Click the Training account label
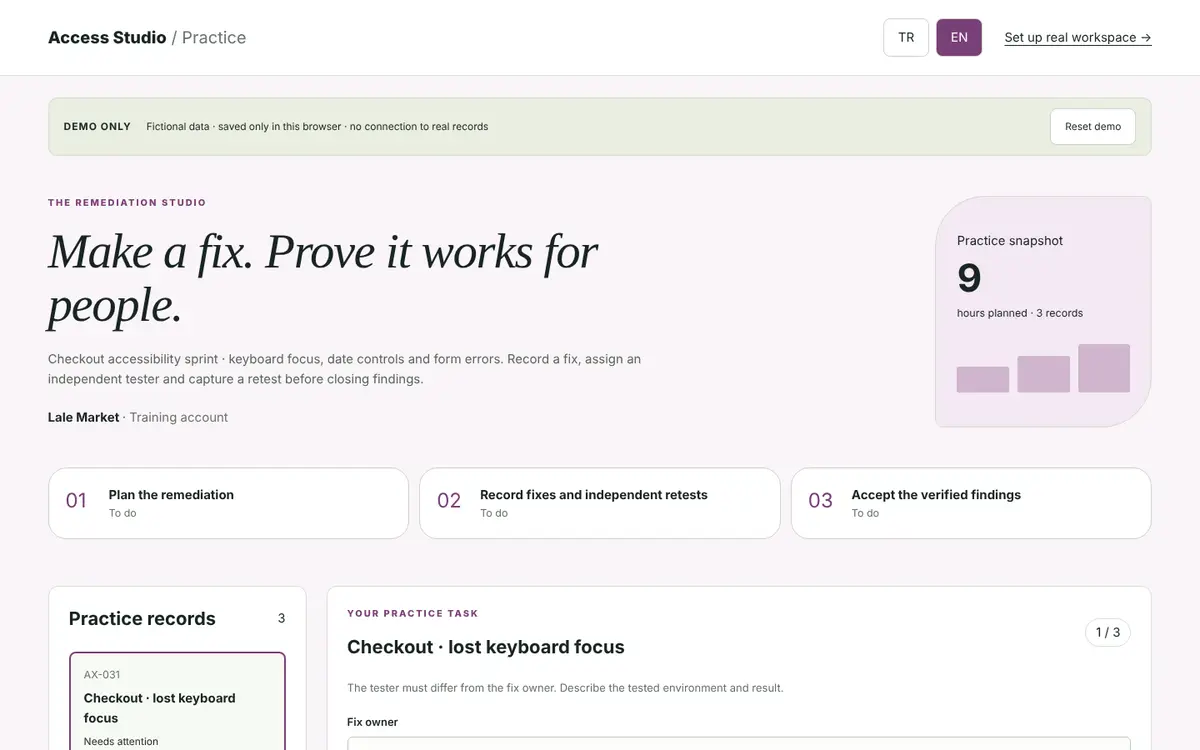 (x=179, y=417)
